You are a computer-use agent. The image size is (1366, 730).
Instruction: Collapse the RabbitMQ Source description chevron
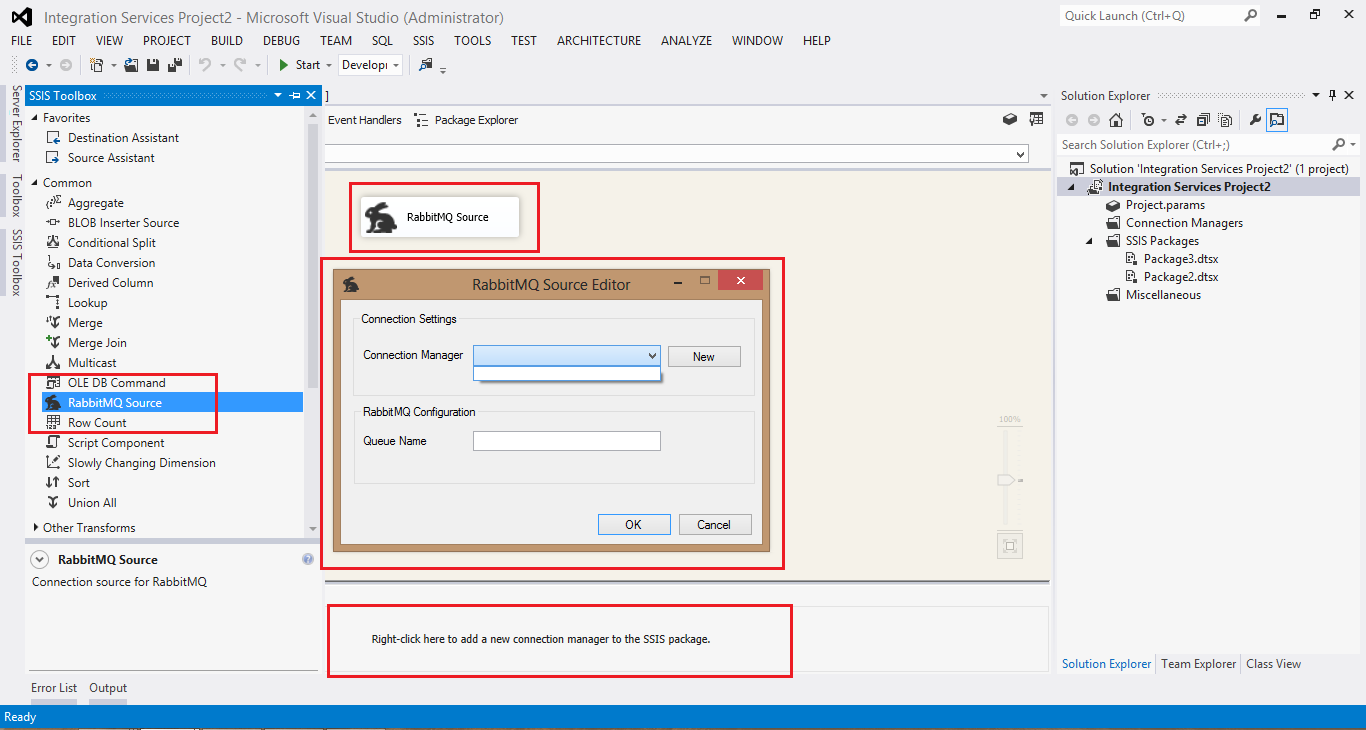pyautogui.click(x=40, y=560)
